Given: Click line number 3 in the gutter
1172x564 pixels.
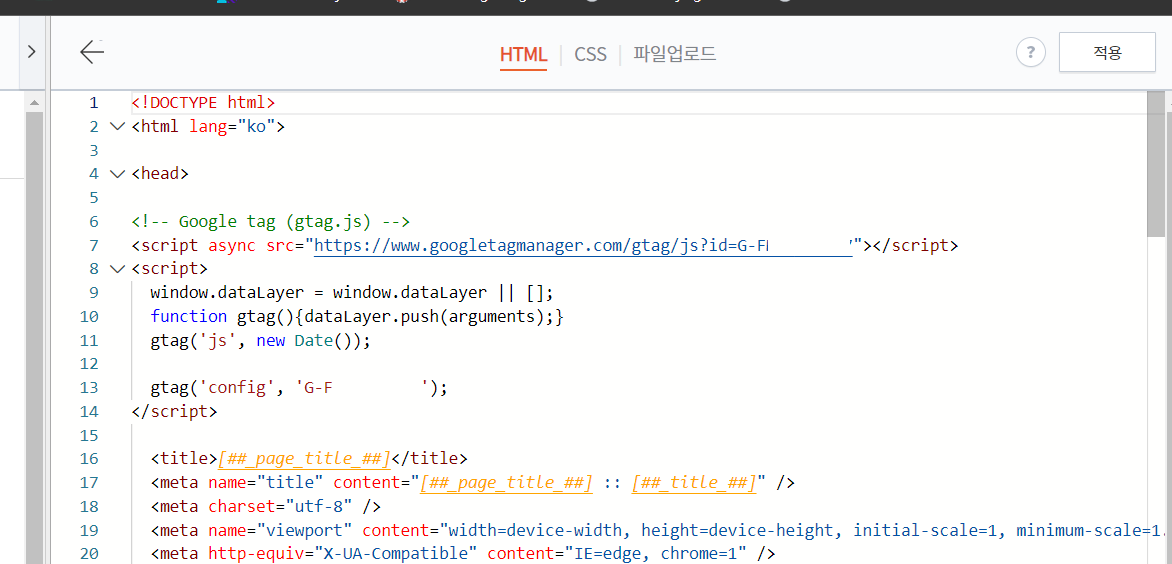Looking at the screenshot, I should [x=93, y=151].
